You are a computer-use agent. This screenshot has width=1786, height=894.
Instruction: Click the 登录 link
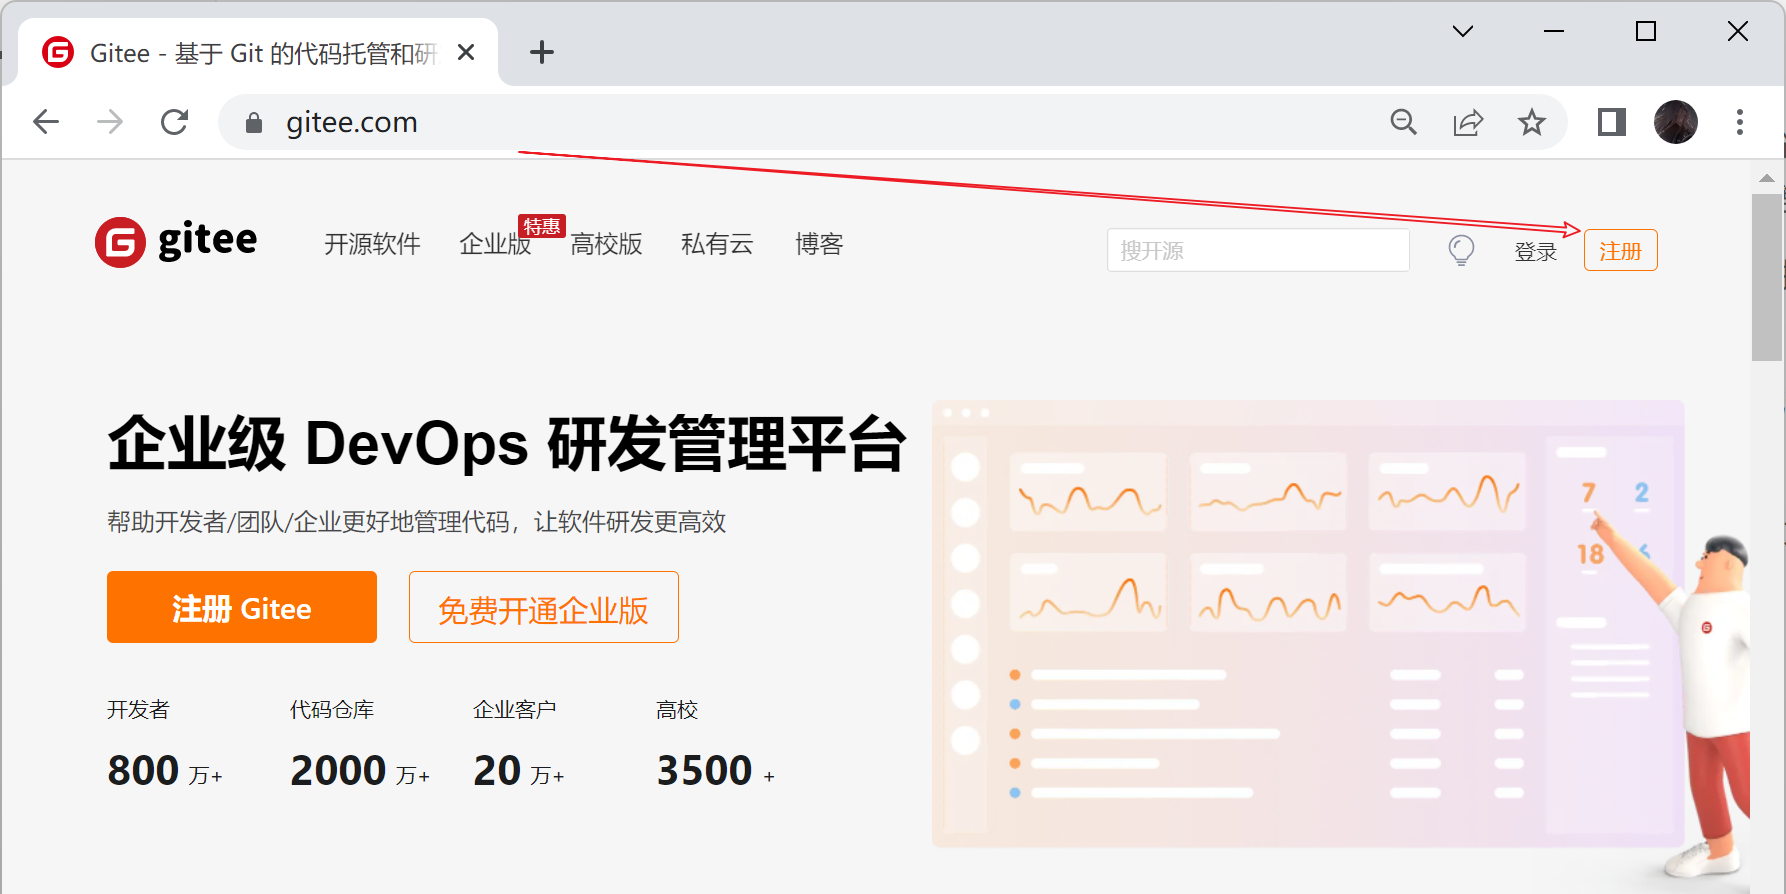click(x=1535, y=252)
